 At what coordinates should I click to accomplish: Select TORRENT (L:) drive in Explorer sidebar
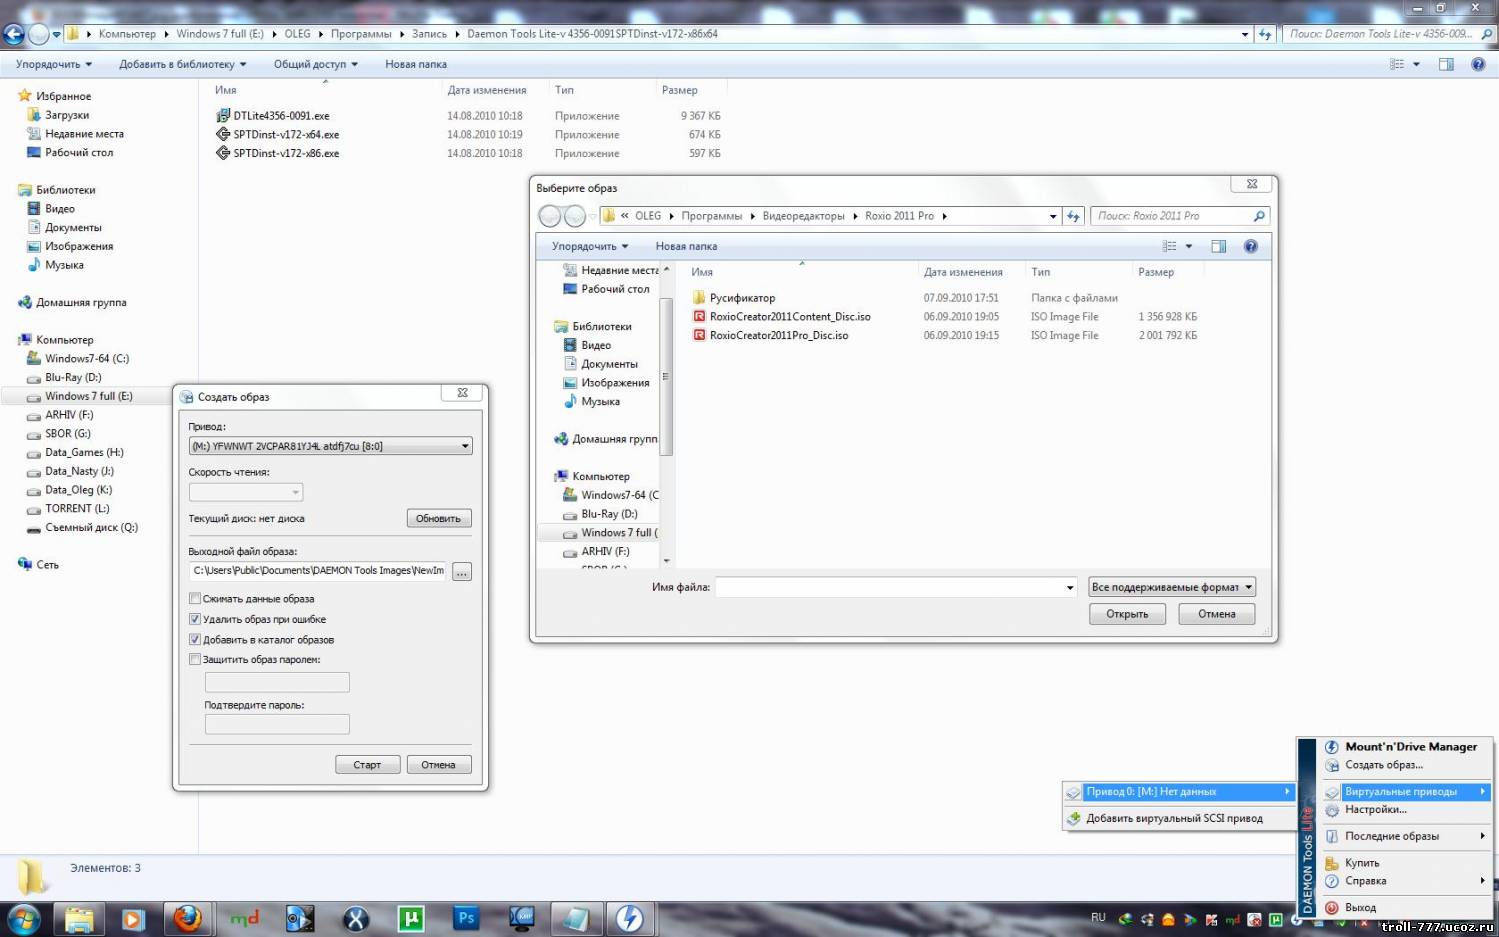tap(77, 509)
